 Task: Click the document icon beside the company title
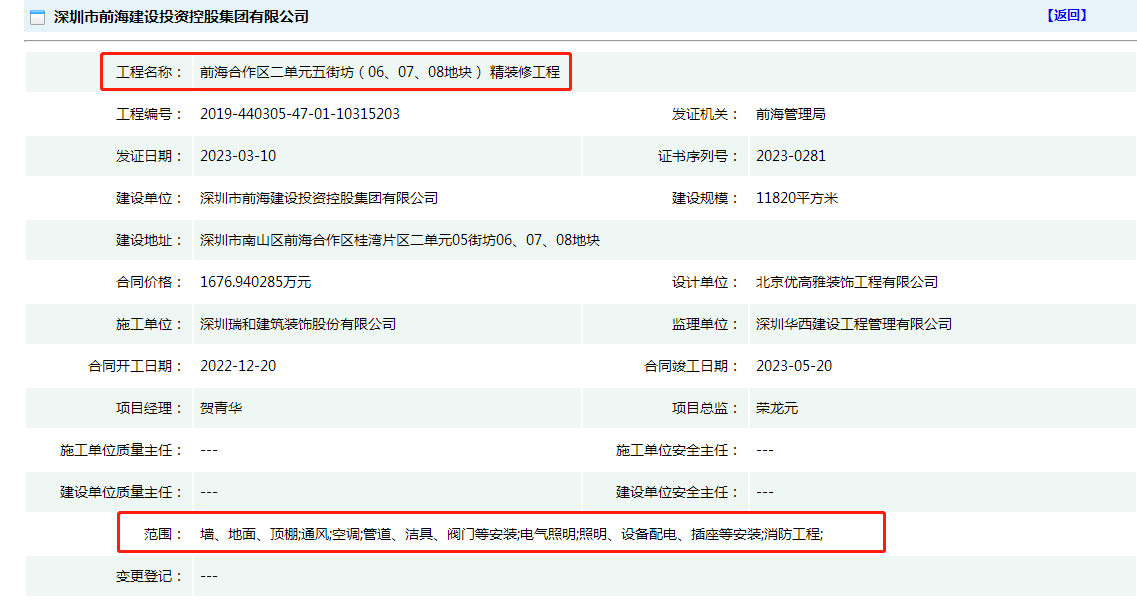tap(37, 18)
